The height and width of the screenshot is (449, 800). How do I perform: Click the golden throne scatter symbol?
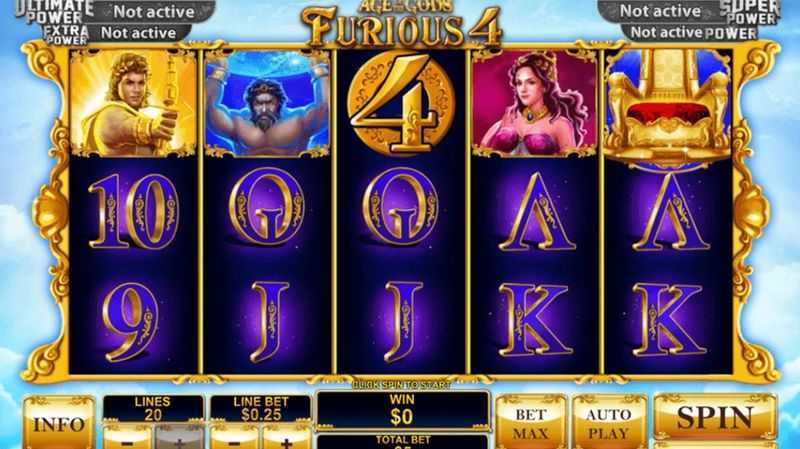[668, 108]
